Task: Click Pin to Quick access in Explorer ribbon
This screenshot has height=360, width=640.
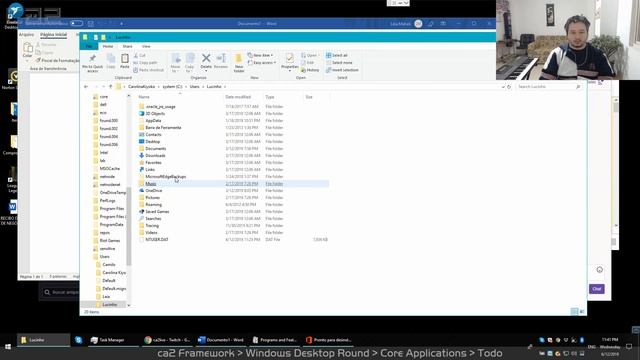Action: click(93, 63)
